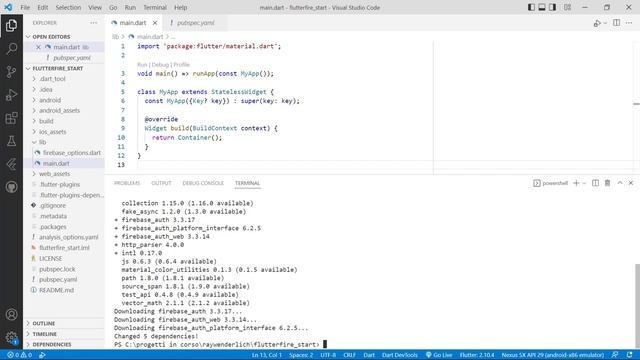Open the GitHub activity bar icon
640x360 pixels.
click(11, 187)
